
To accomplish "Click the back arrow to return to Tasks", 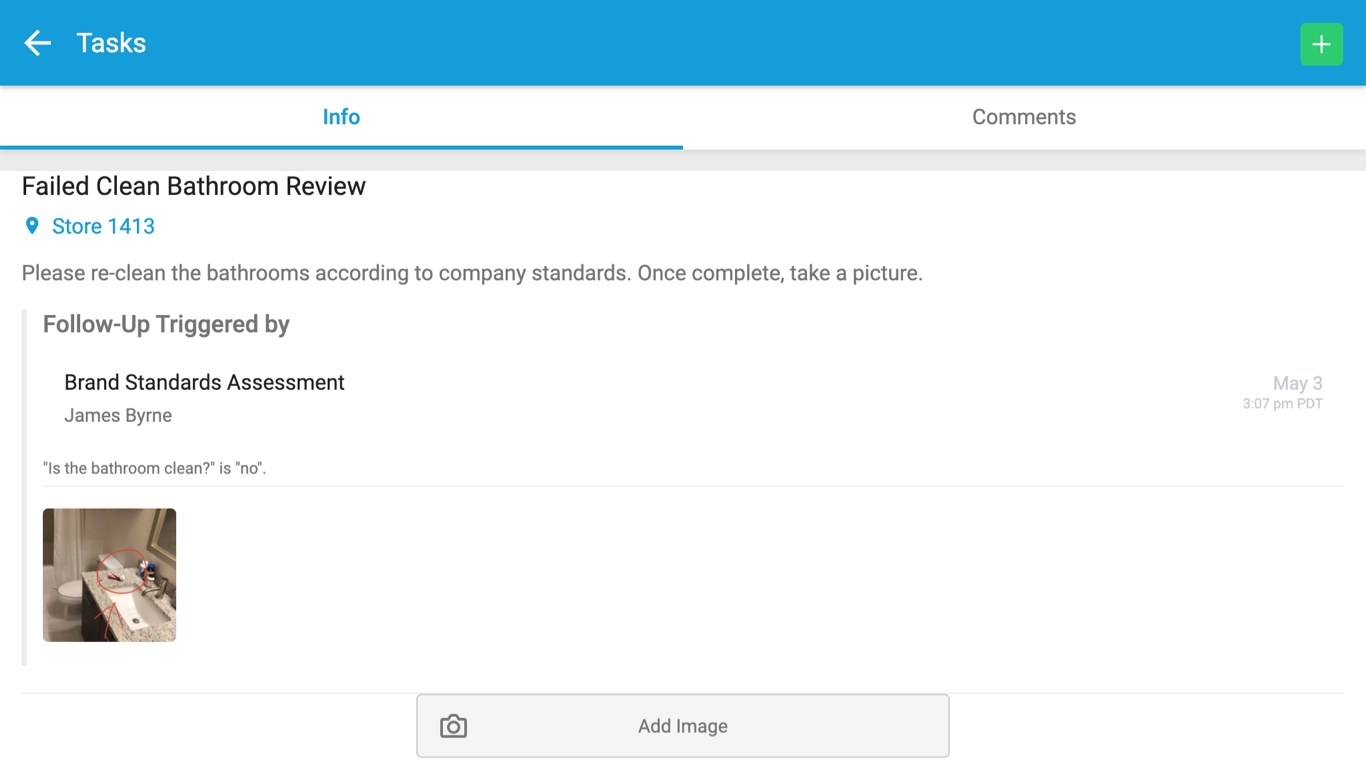I will point(36,42).
